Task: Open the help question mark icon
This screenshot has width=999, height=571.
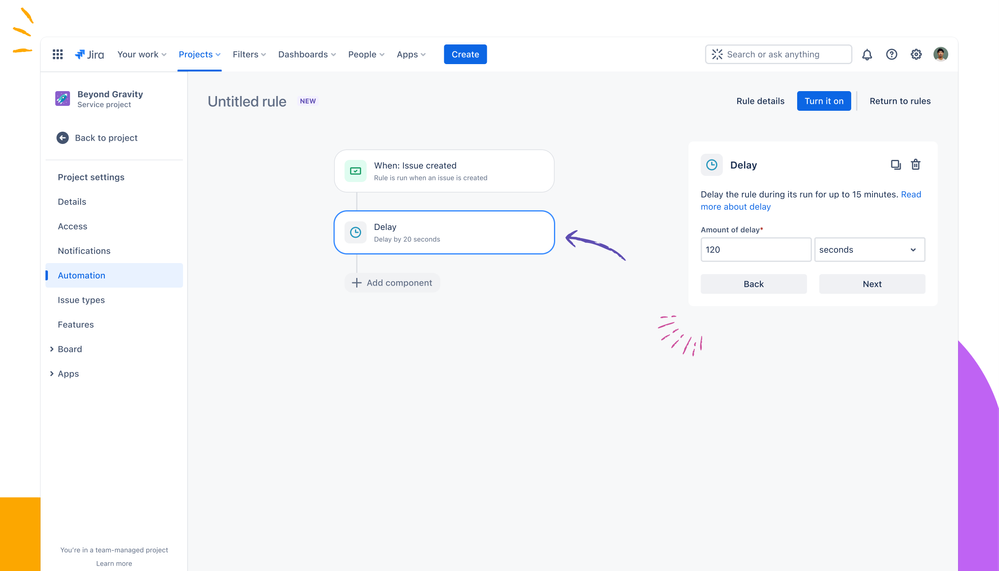Action: click(891, 54)
